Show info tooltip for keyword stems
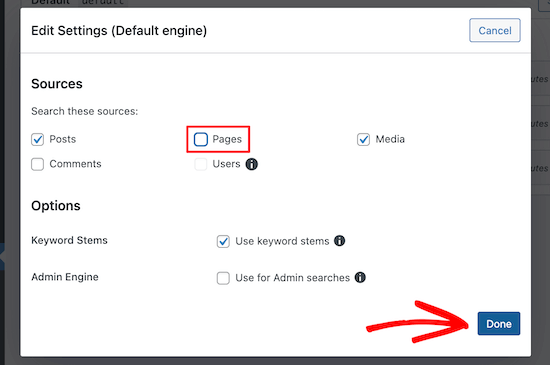Viewport: 550px width, 365px height. pos(339,241)
